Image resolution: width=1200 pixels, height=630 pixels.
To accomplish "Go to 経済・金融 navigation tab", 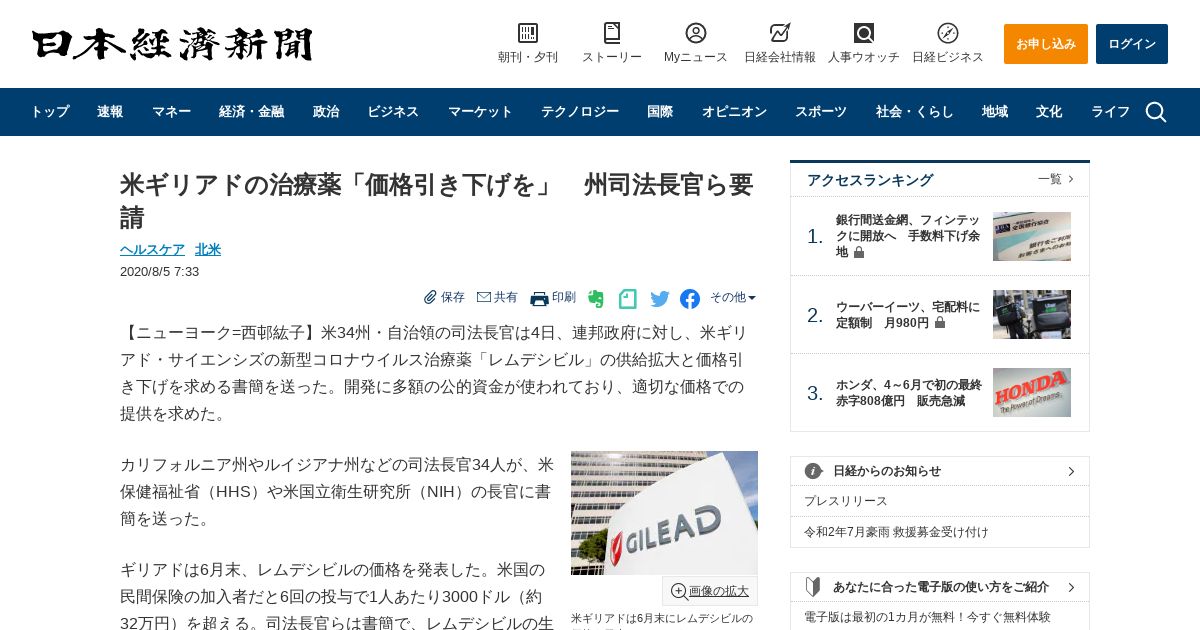I will tap(252, 112).
